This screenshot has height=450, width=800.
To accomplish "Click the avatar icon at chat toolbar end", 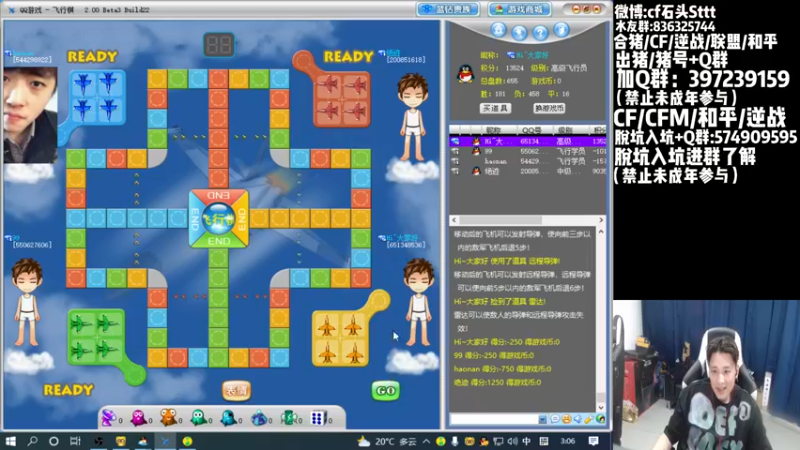I will 601,419.
